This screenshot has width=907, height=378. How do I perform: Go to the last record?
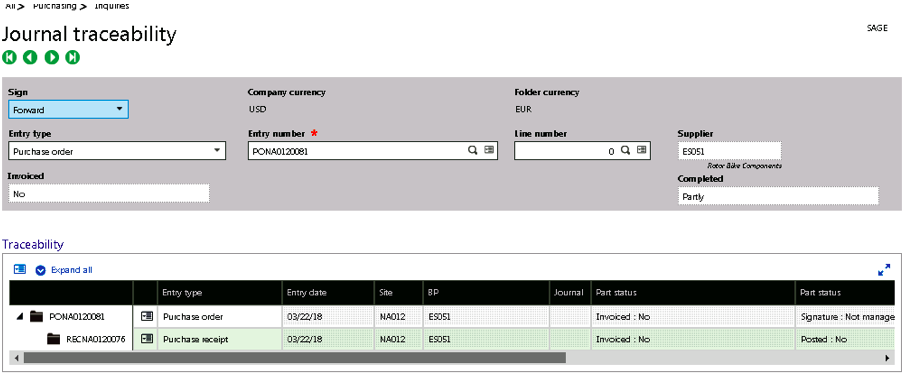pyautogui.click(x=72, y=57)
